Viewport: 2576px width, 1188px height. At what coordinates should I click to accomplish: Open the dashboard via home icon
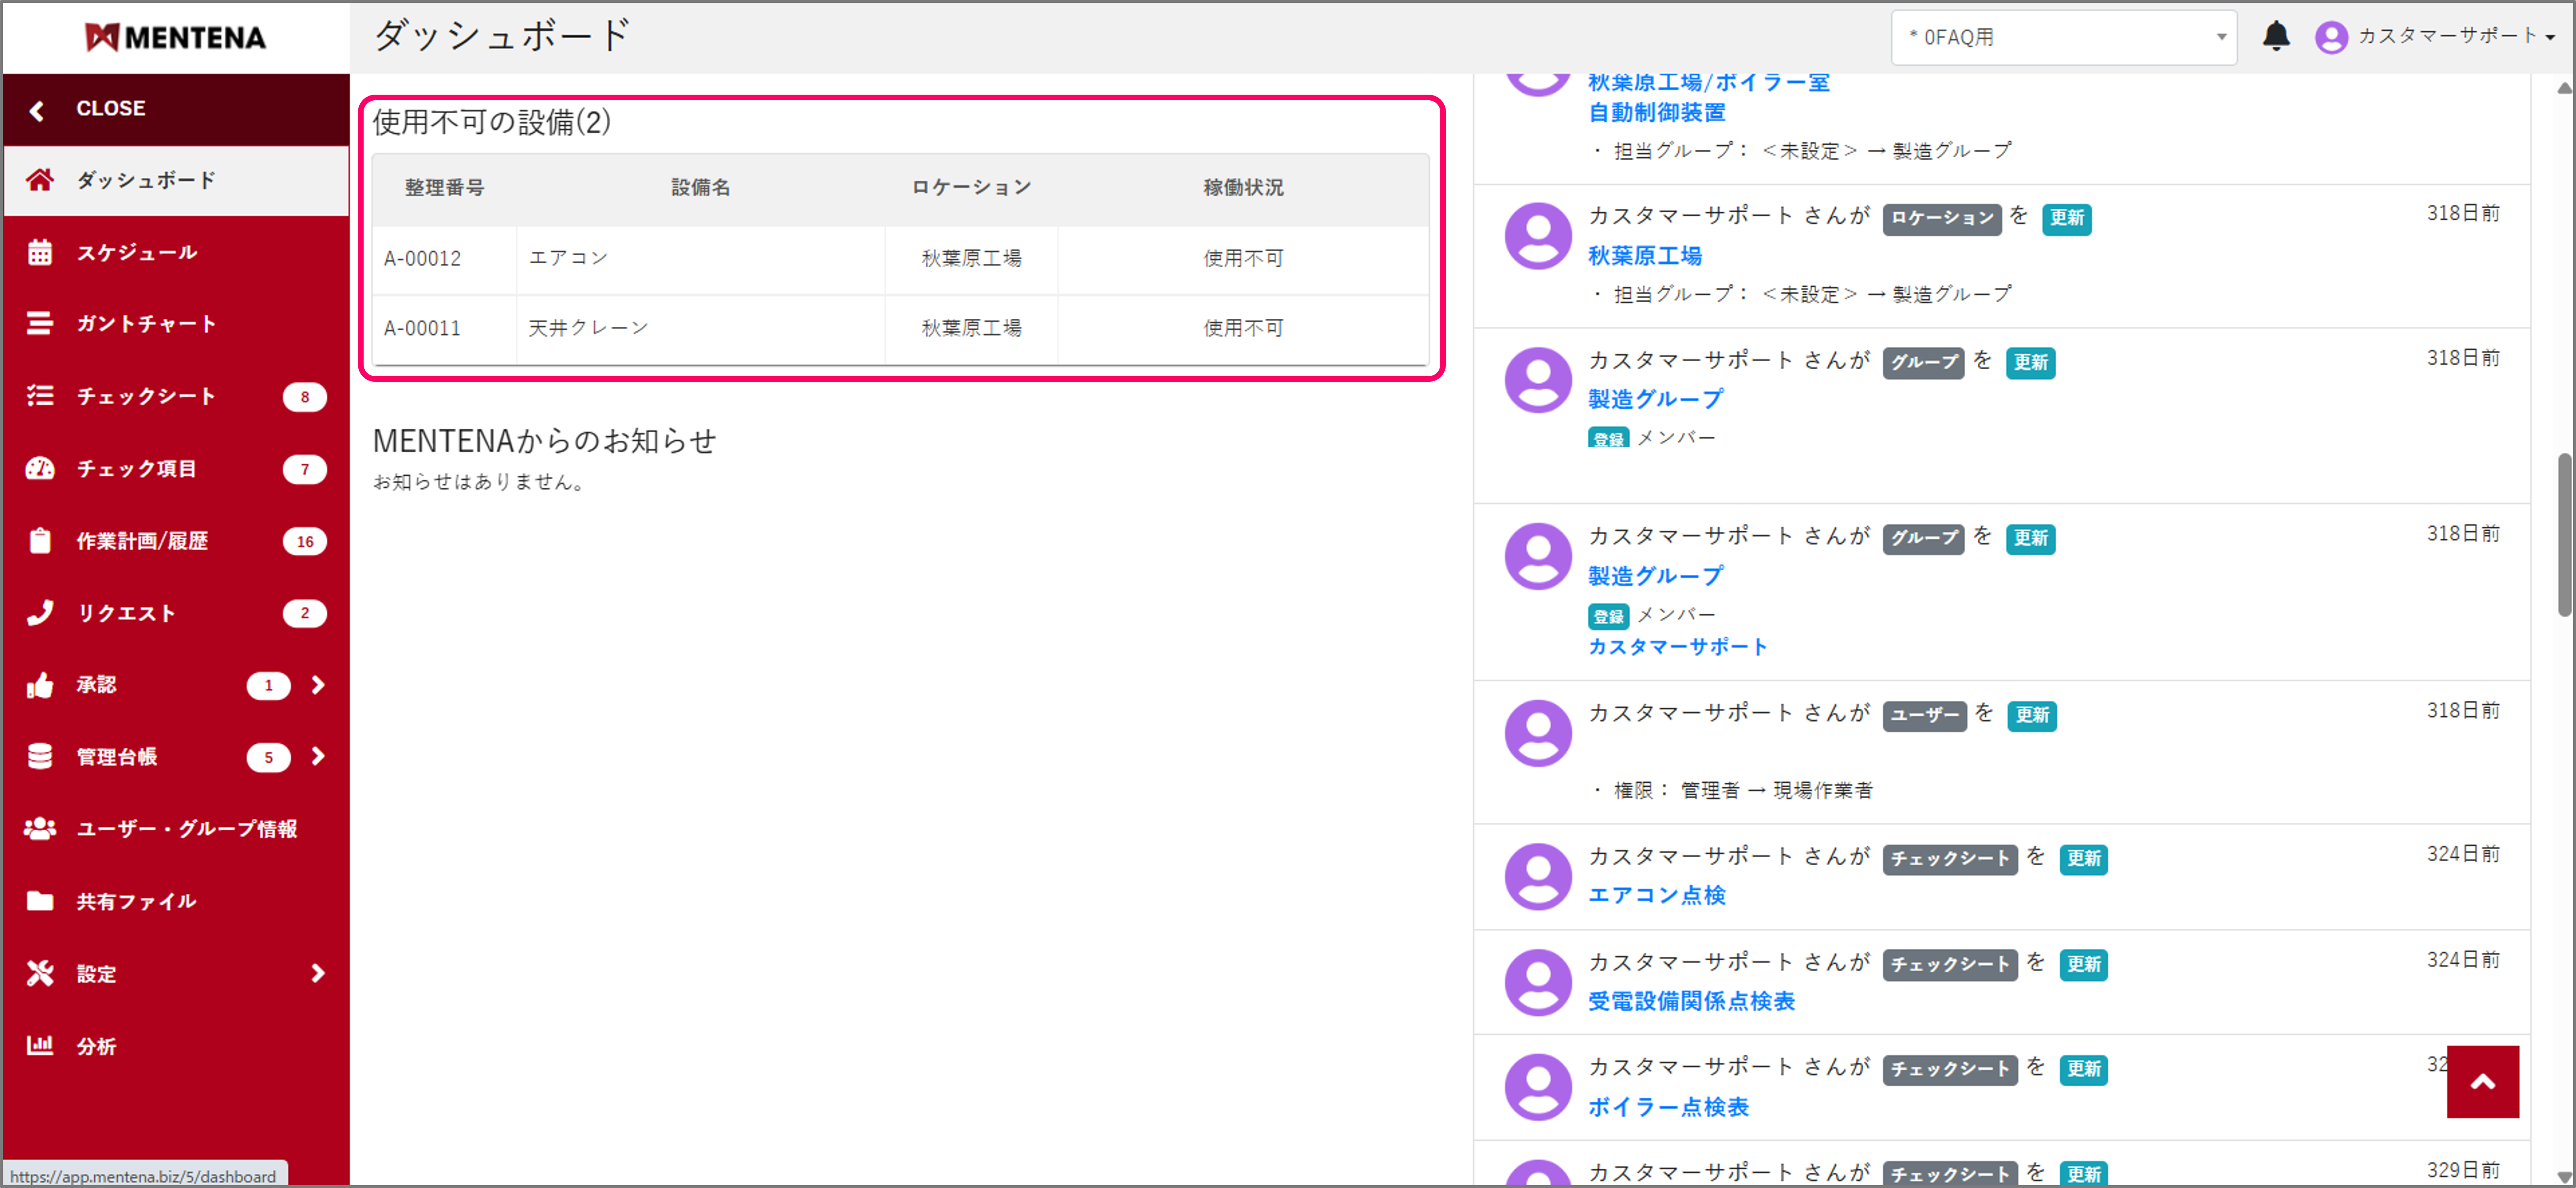tap(40, 180)
